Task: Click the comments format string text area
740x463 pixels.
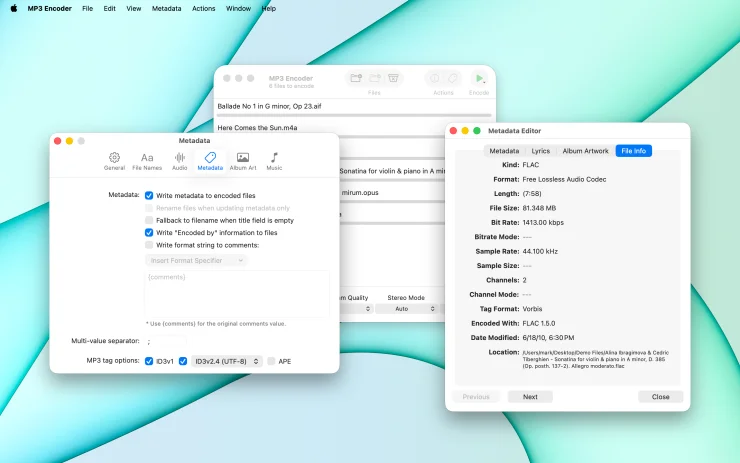Action: pyautogui.click(x=237, y=294)
